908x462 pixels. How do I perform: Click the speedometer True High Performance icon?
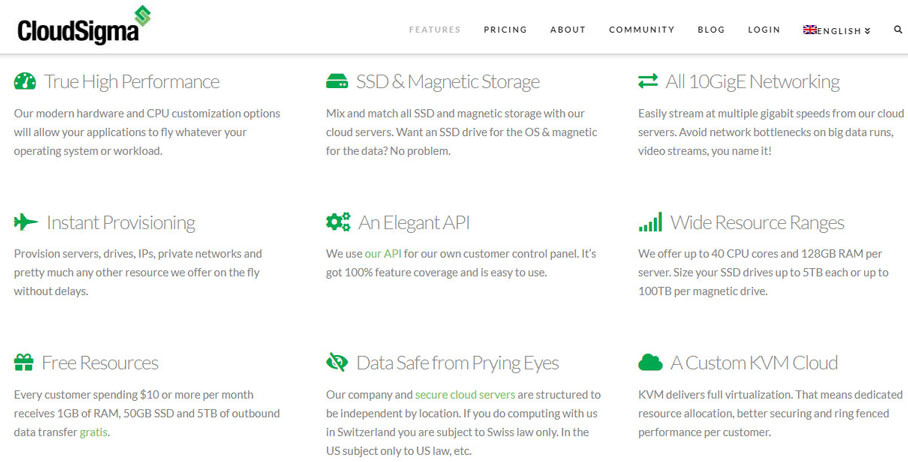click(25, 81)
